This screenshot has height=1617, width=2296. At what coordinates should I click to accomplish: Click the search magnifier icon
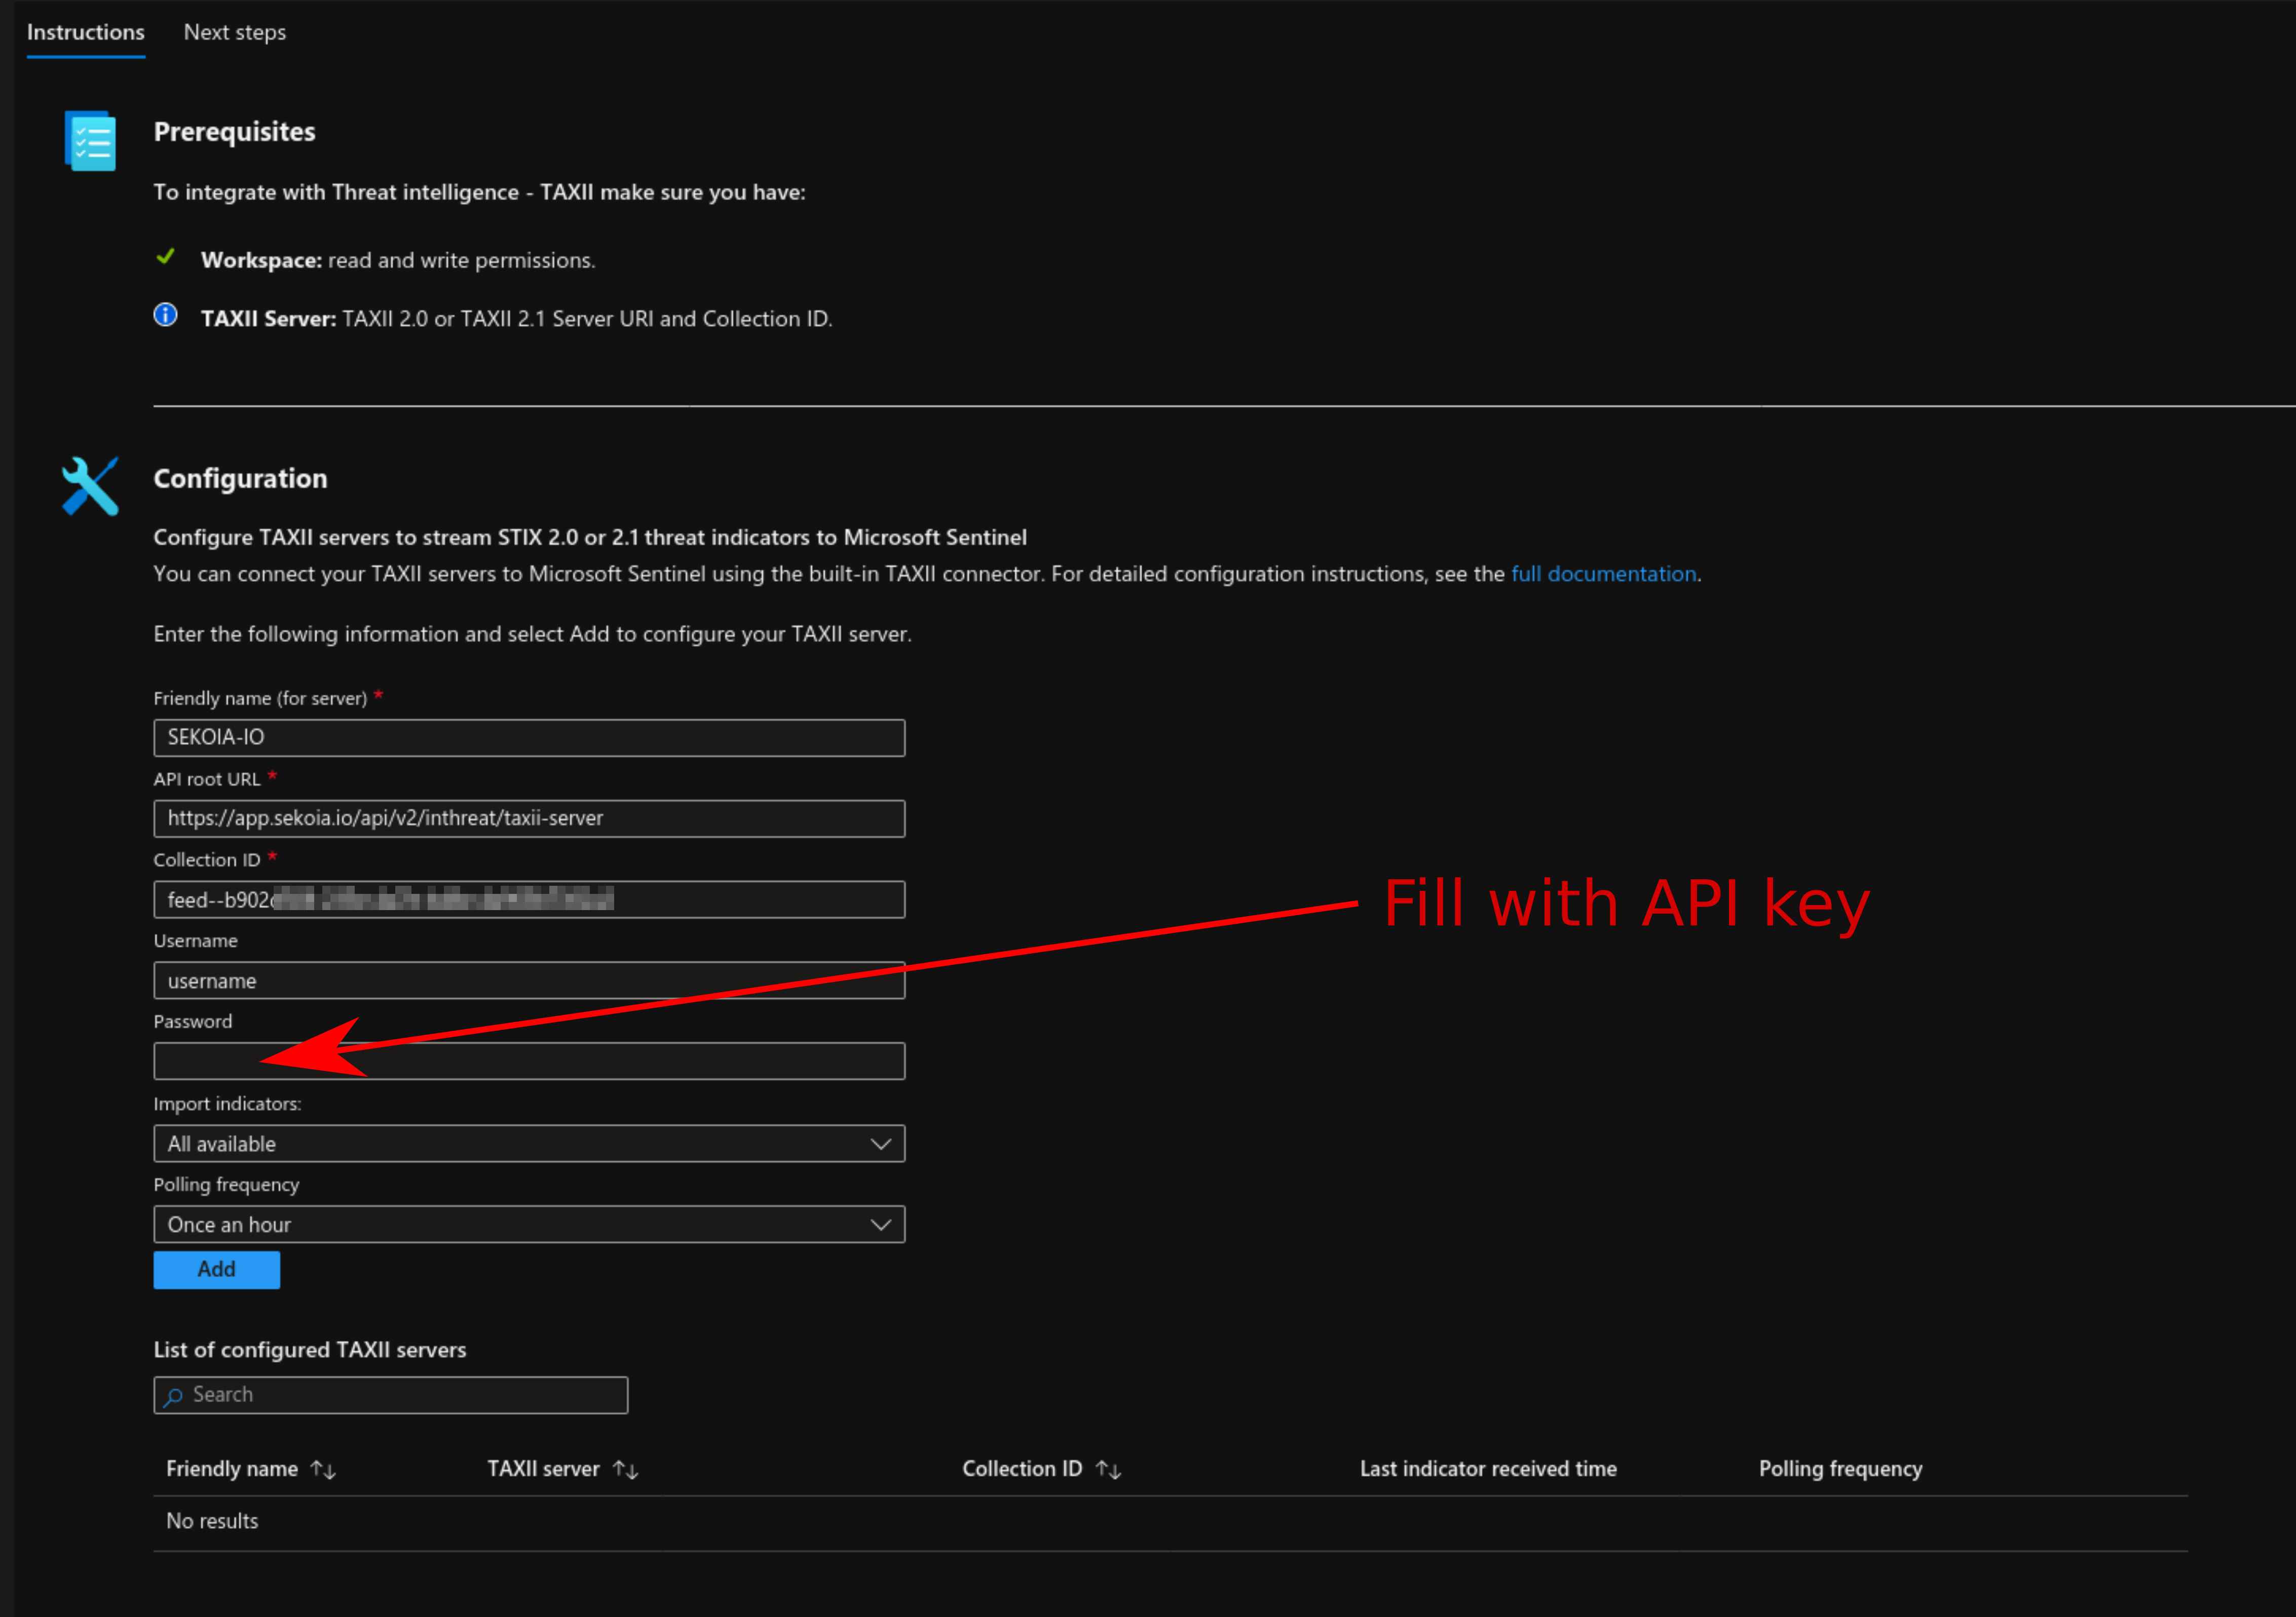coord(174,1396)
